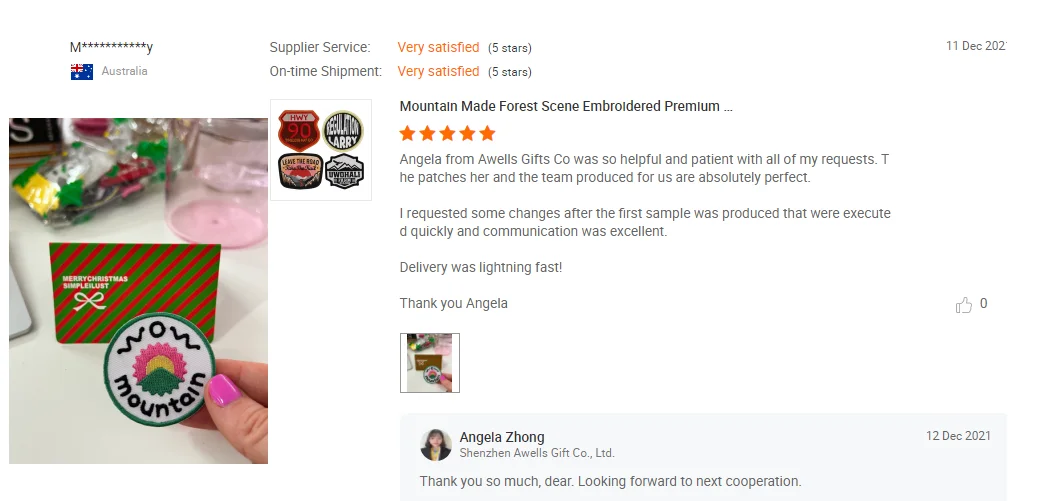Click Supplier Service Very satisfied rating
Screen dimensions: 1047x501
(438, 47)
